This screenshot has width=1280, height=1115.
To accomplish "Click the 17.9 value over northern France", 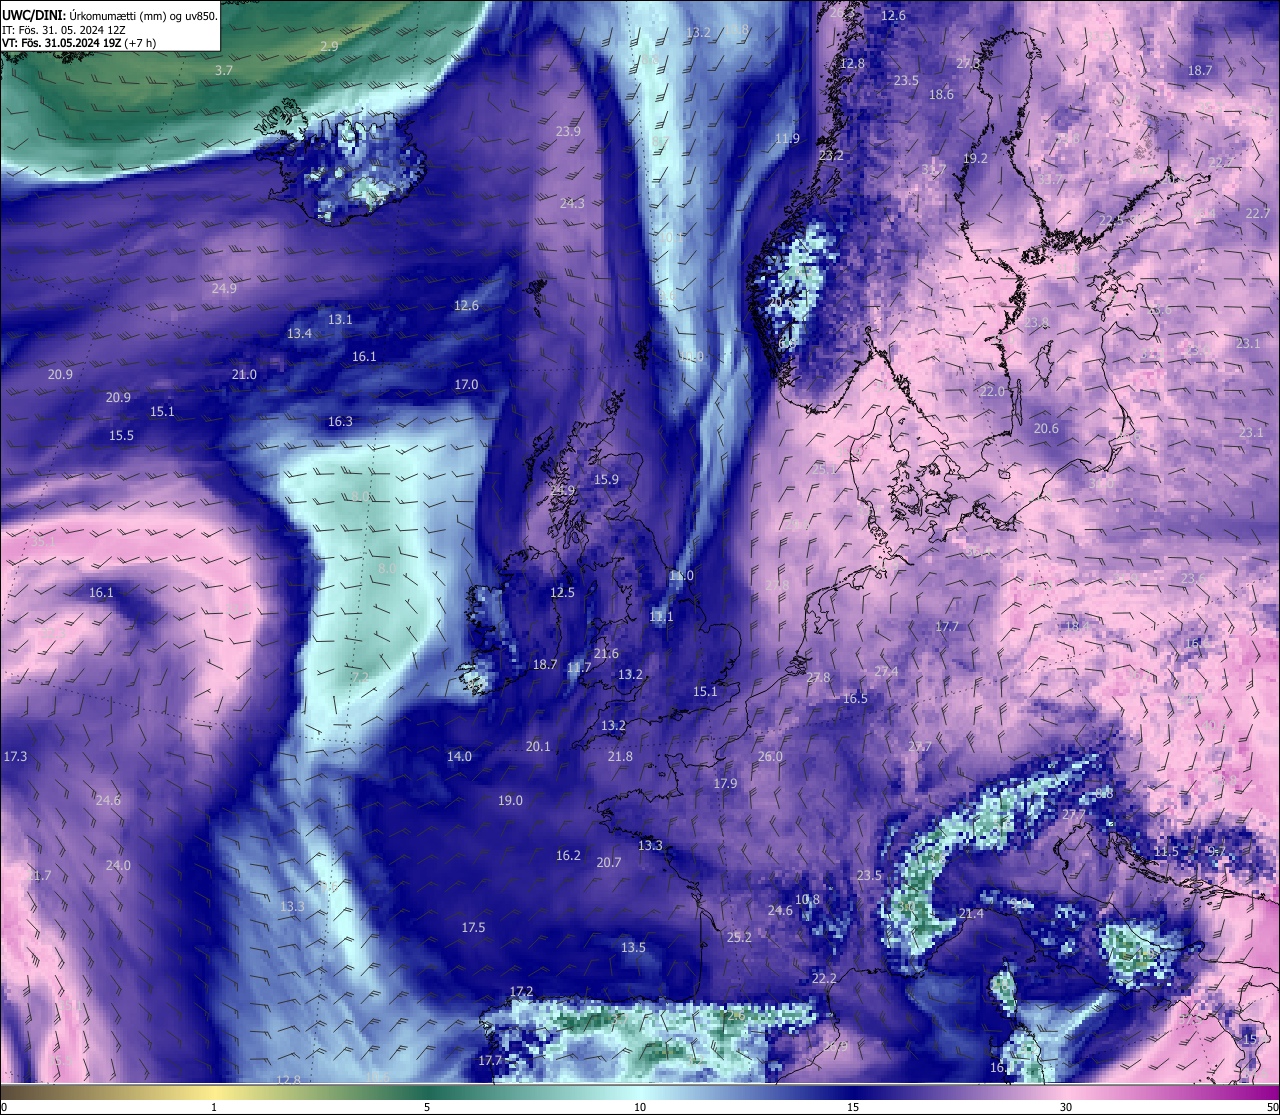I will pos(725,783).
